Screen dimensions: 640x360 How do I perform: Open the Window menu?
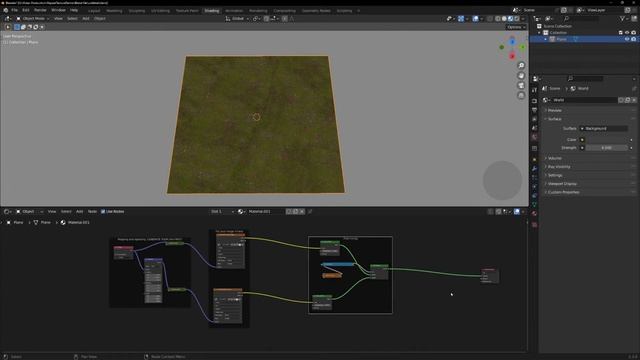point(58,10)
